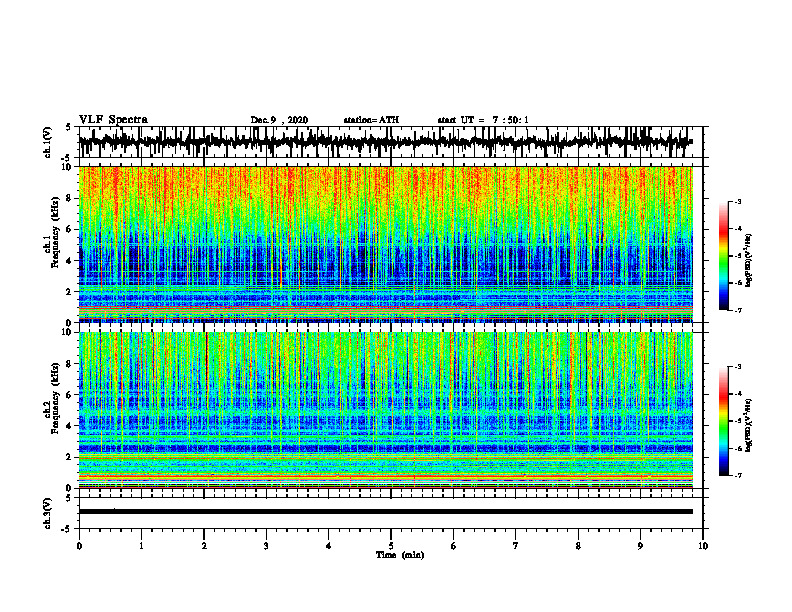Click the date text "Dec. 9 , 2020"
The width and height of the screenshot is (792, 612).
[279, 120]
